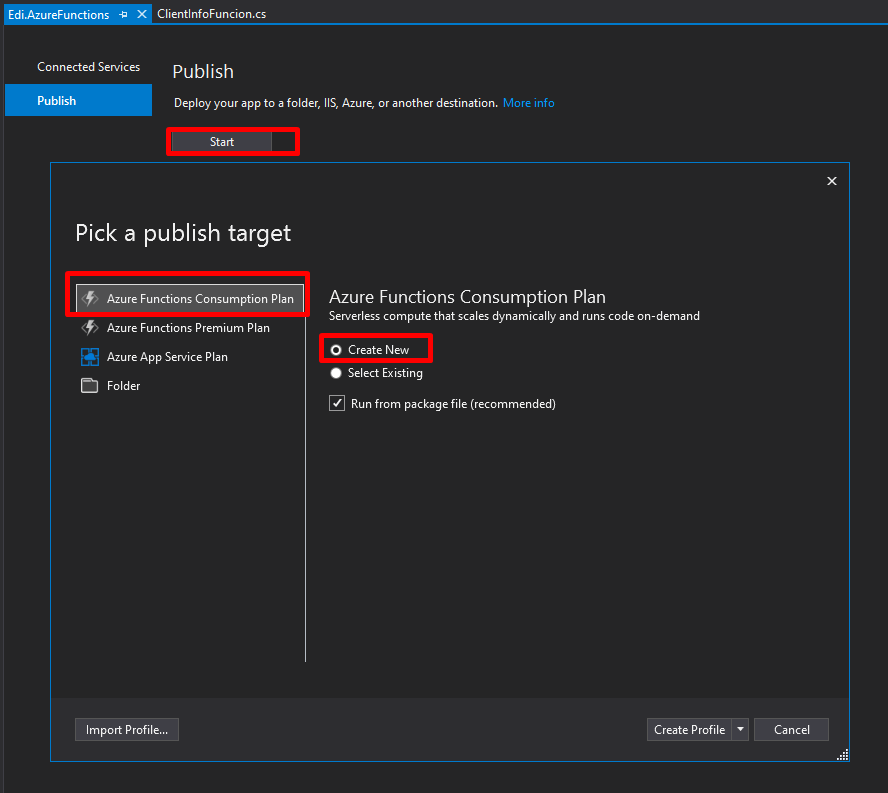
Task: Click the Folder target icon
Action: (89, 386)
